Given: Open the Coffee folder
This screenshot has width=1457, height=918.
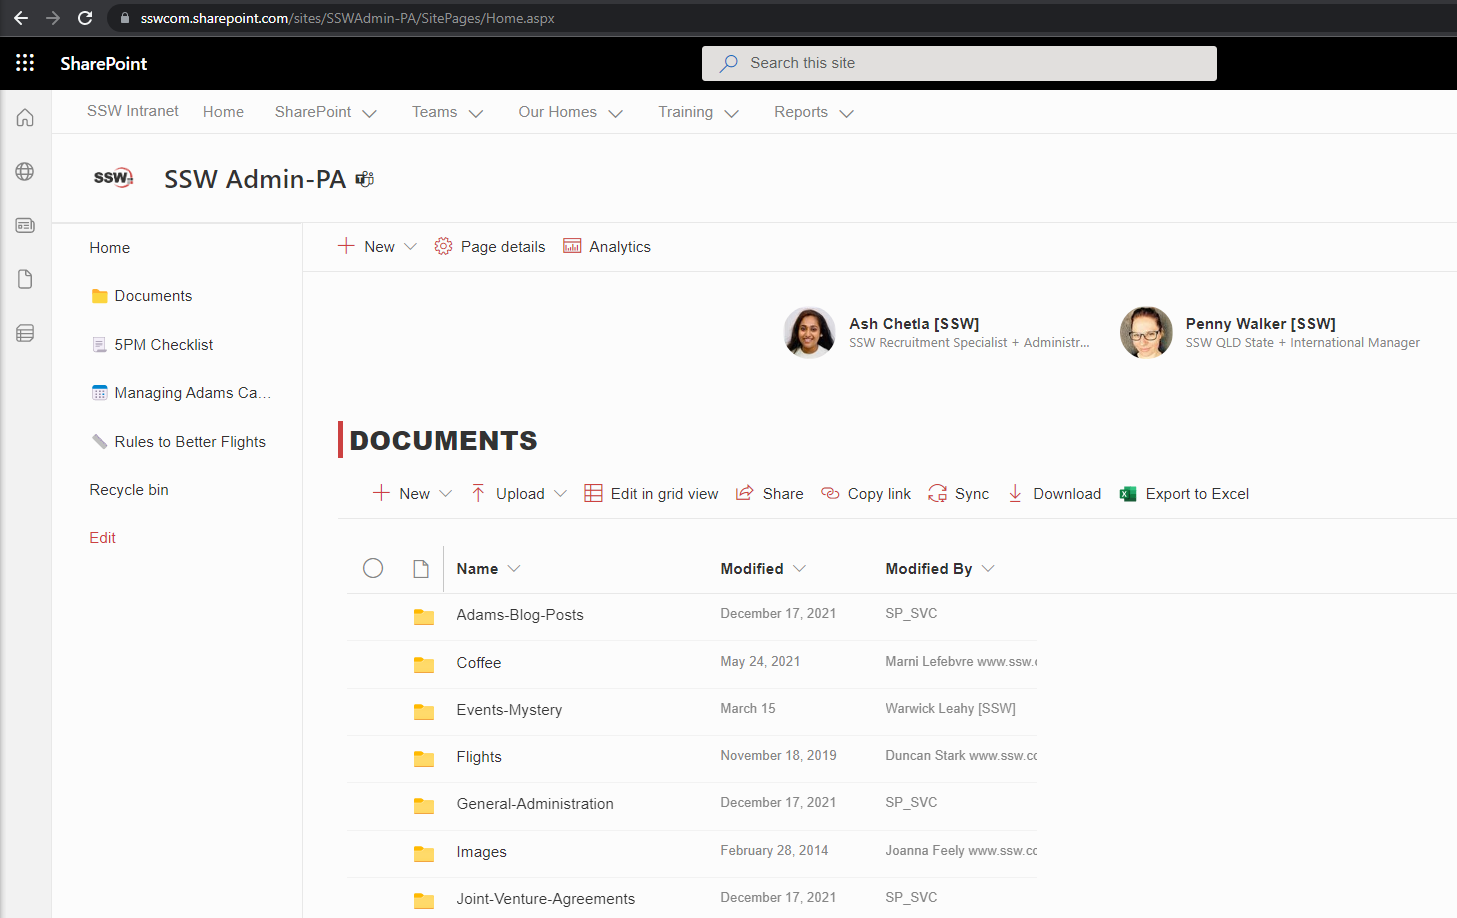Looking at the screenshot, I should [x=479, y=663].
